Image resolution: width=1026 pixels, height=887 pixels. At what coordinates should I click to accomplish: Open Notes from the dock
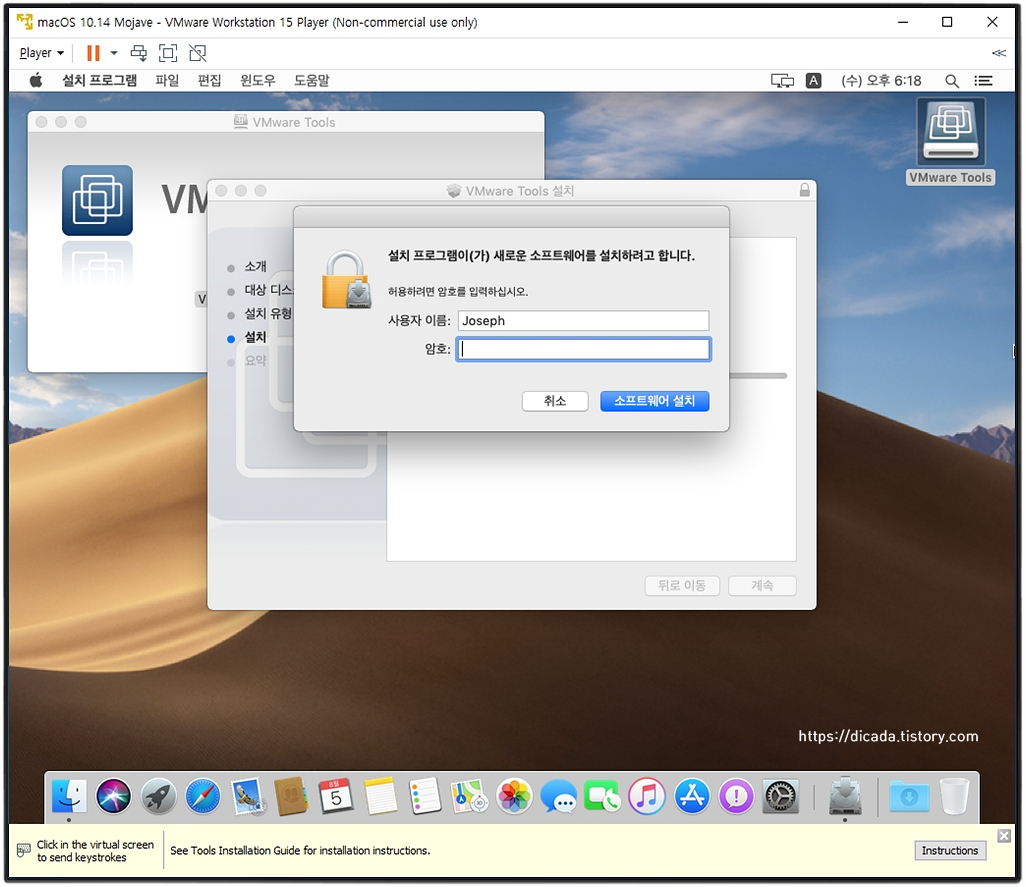tap(381, 796)
